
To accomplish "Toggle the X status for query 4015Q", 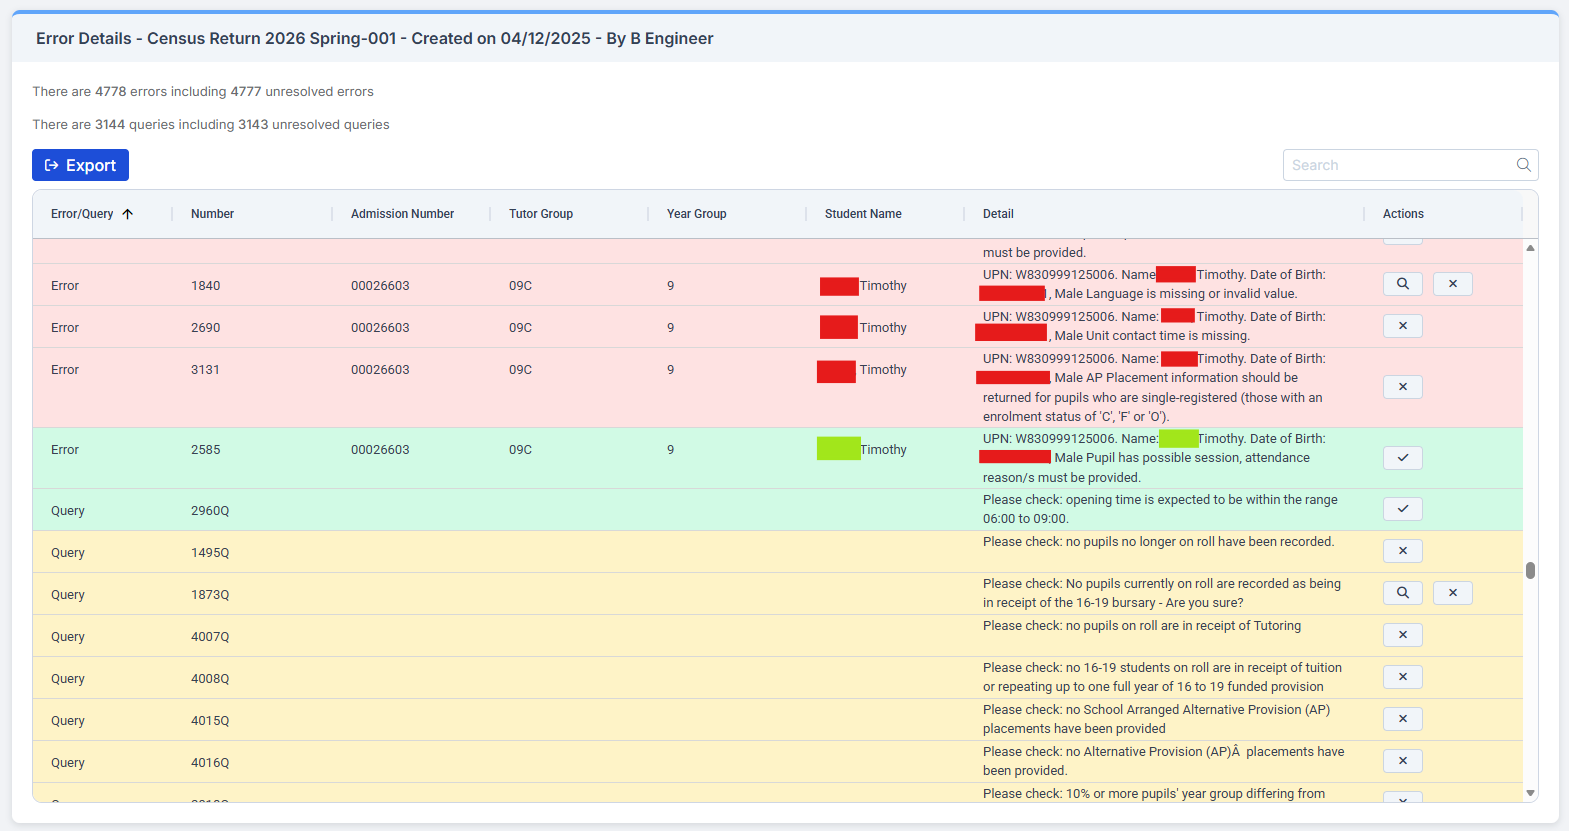I will click(1402, 719).
